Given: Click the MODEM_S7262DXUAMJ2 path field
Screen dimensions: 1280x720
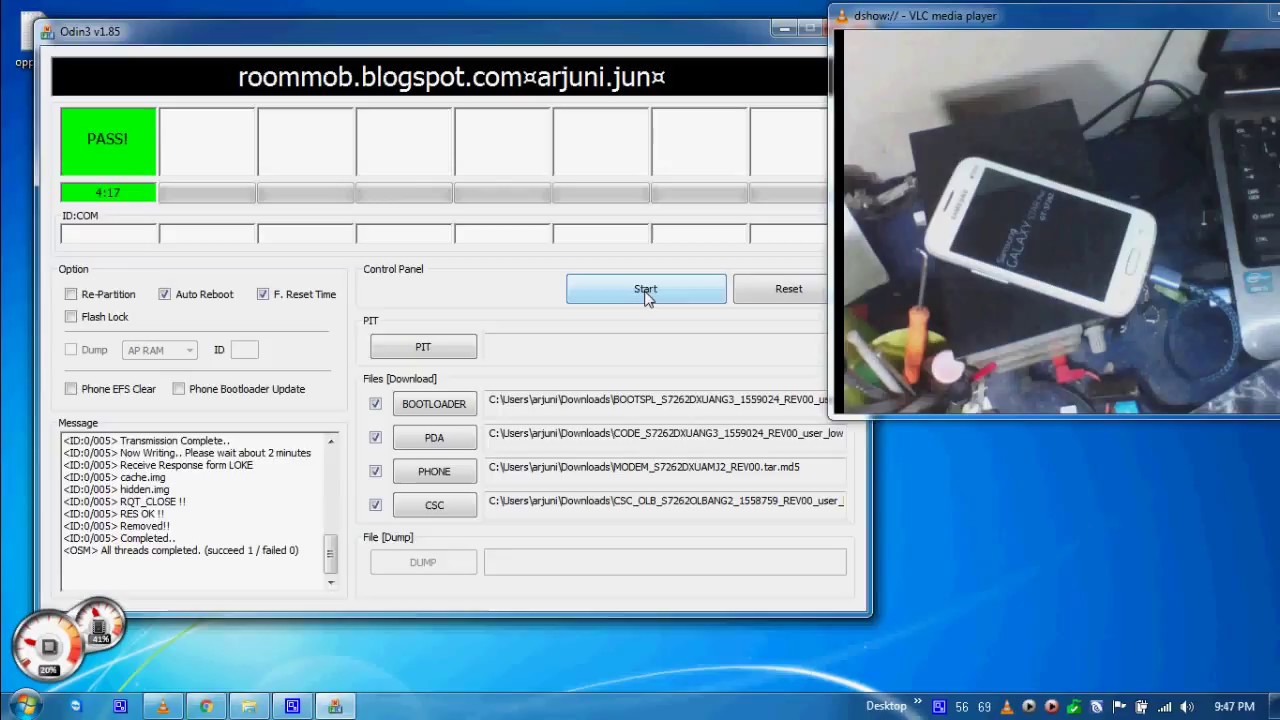Looking at the screenshot, I should [x=665, y=467].
